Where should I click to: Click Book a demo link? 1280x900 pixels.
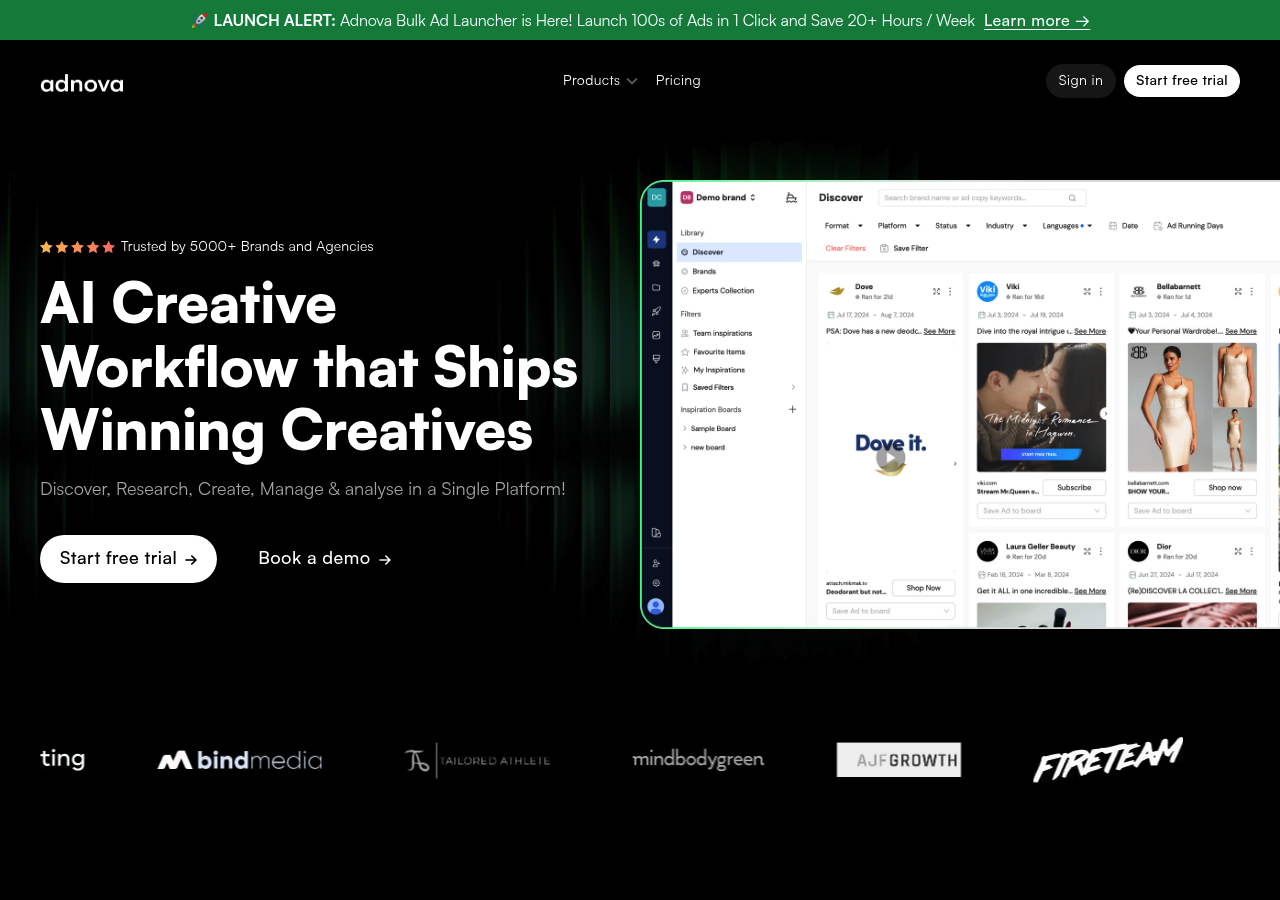(x=324, y=559)
